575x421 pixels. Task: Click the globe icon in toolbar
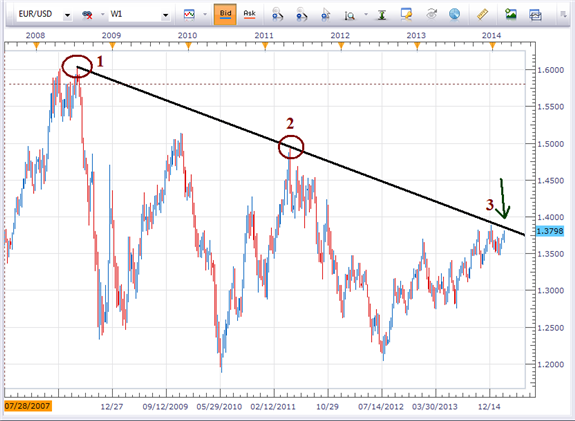454,14
